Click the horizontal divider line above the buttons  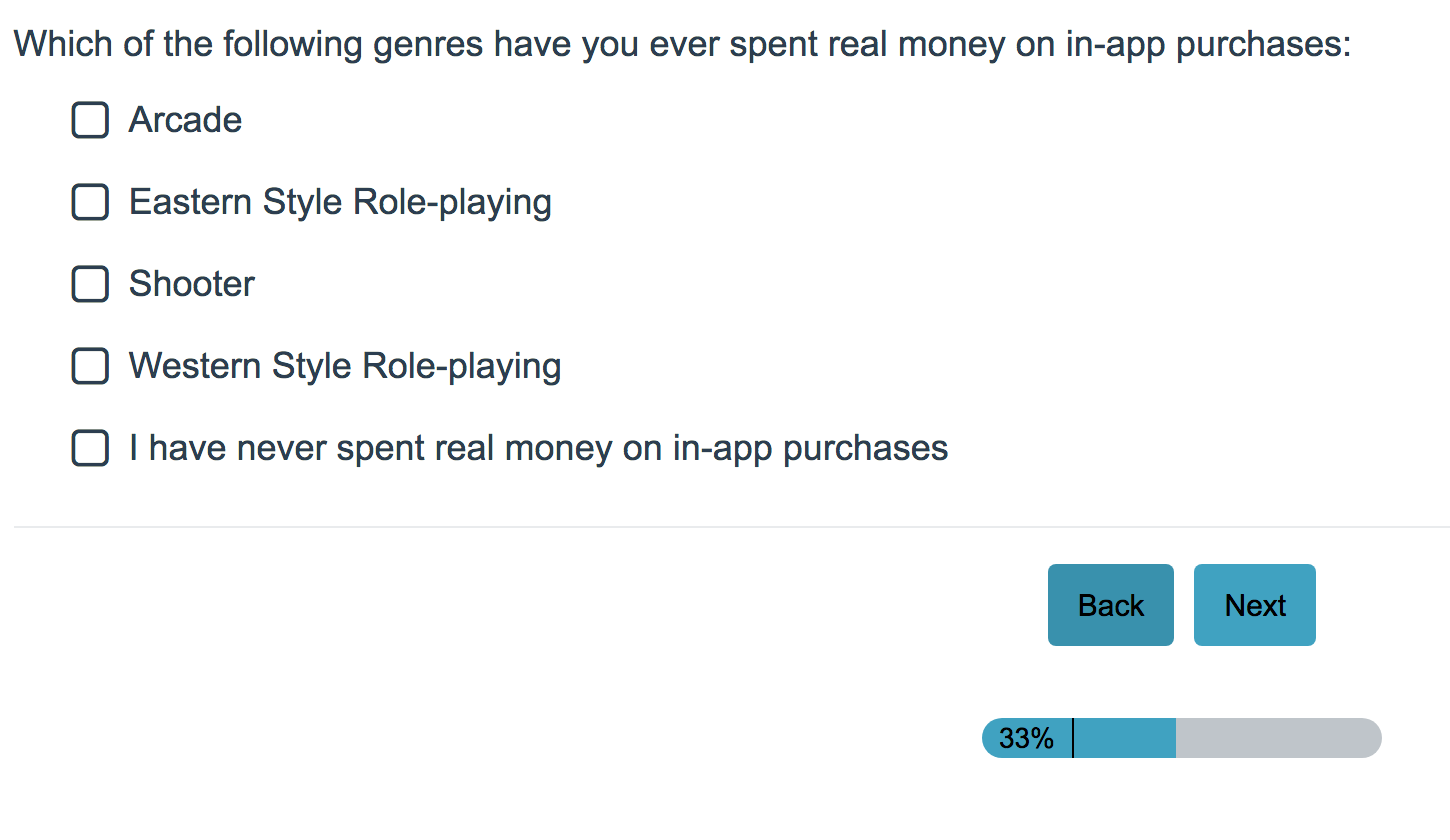click(730, 527)
